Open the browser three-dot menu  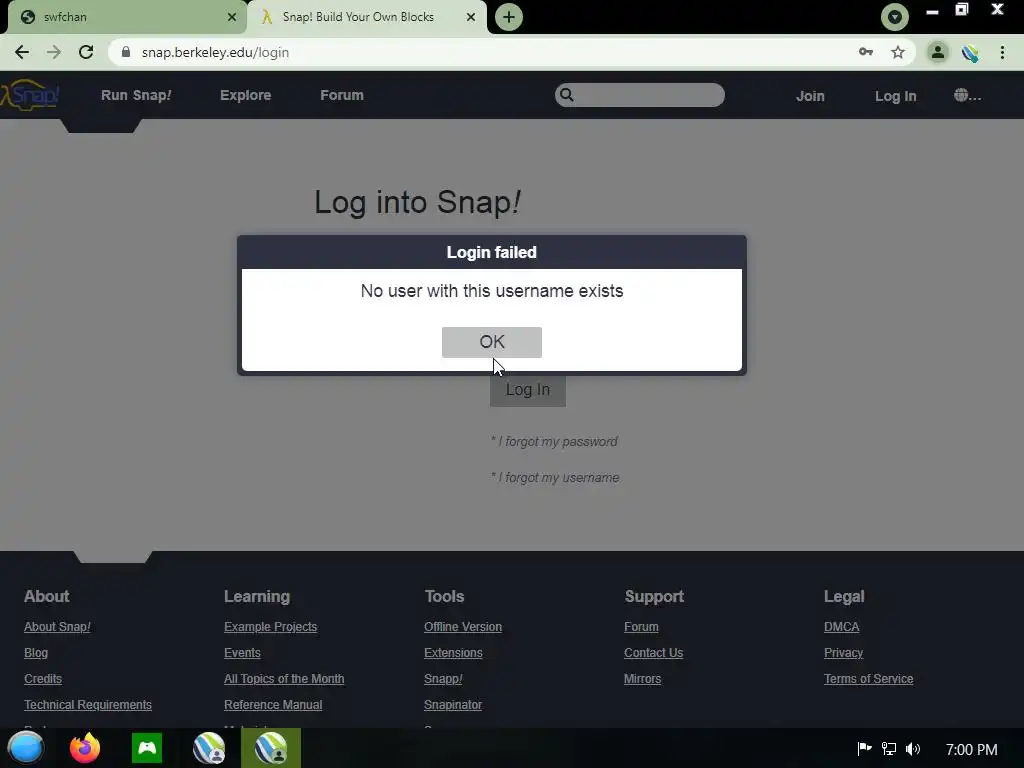[x=1002, y=52]
